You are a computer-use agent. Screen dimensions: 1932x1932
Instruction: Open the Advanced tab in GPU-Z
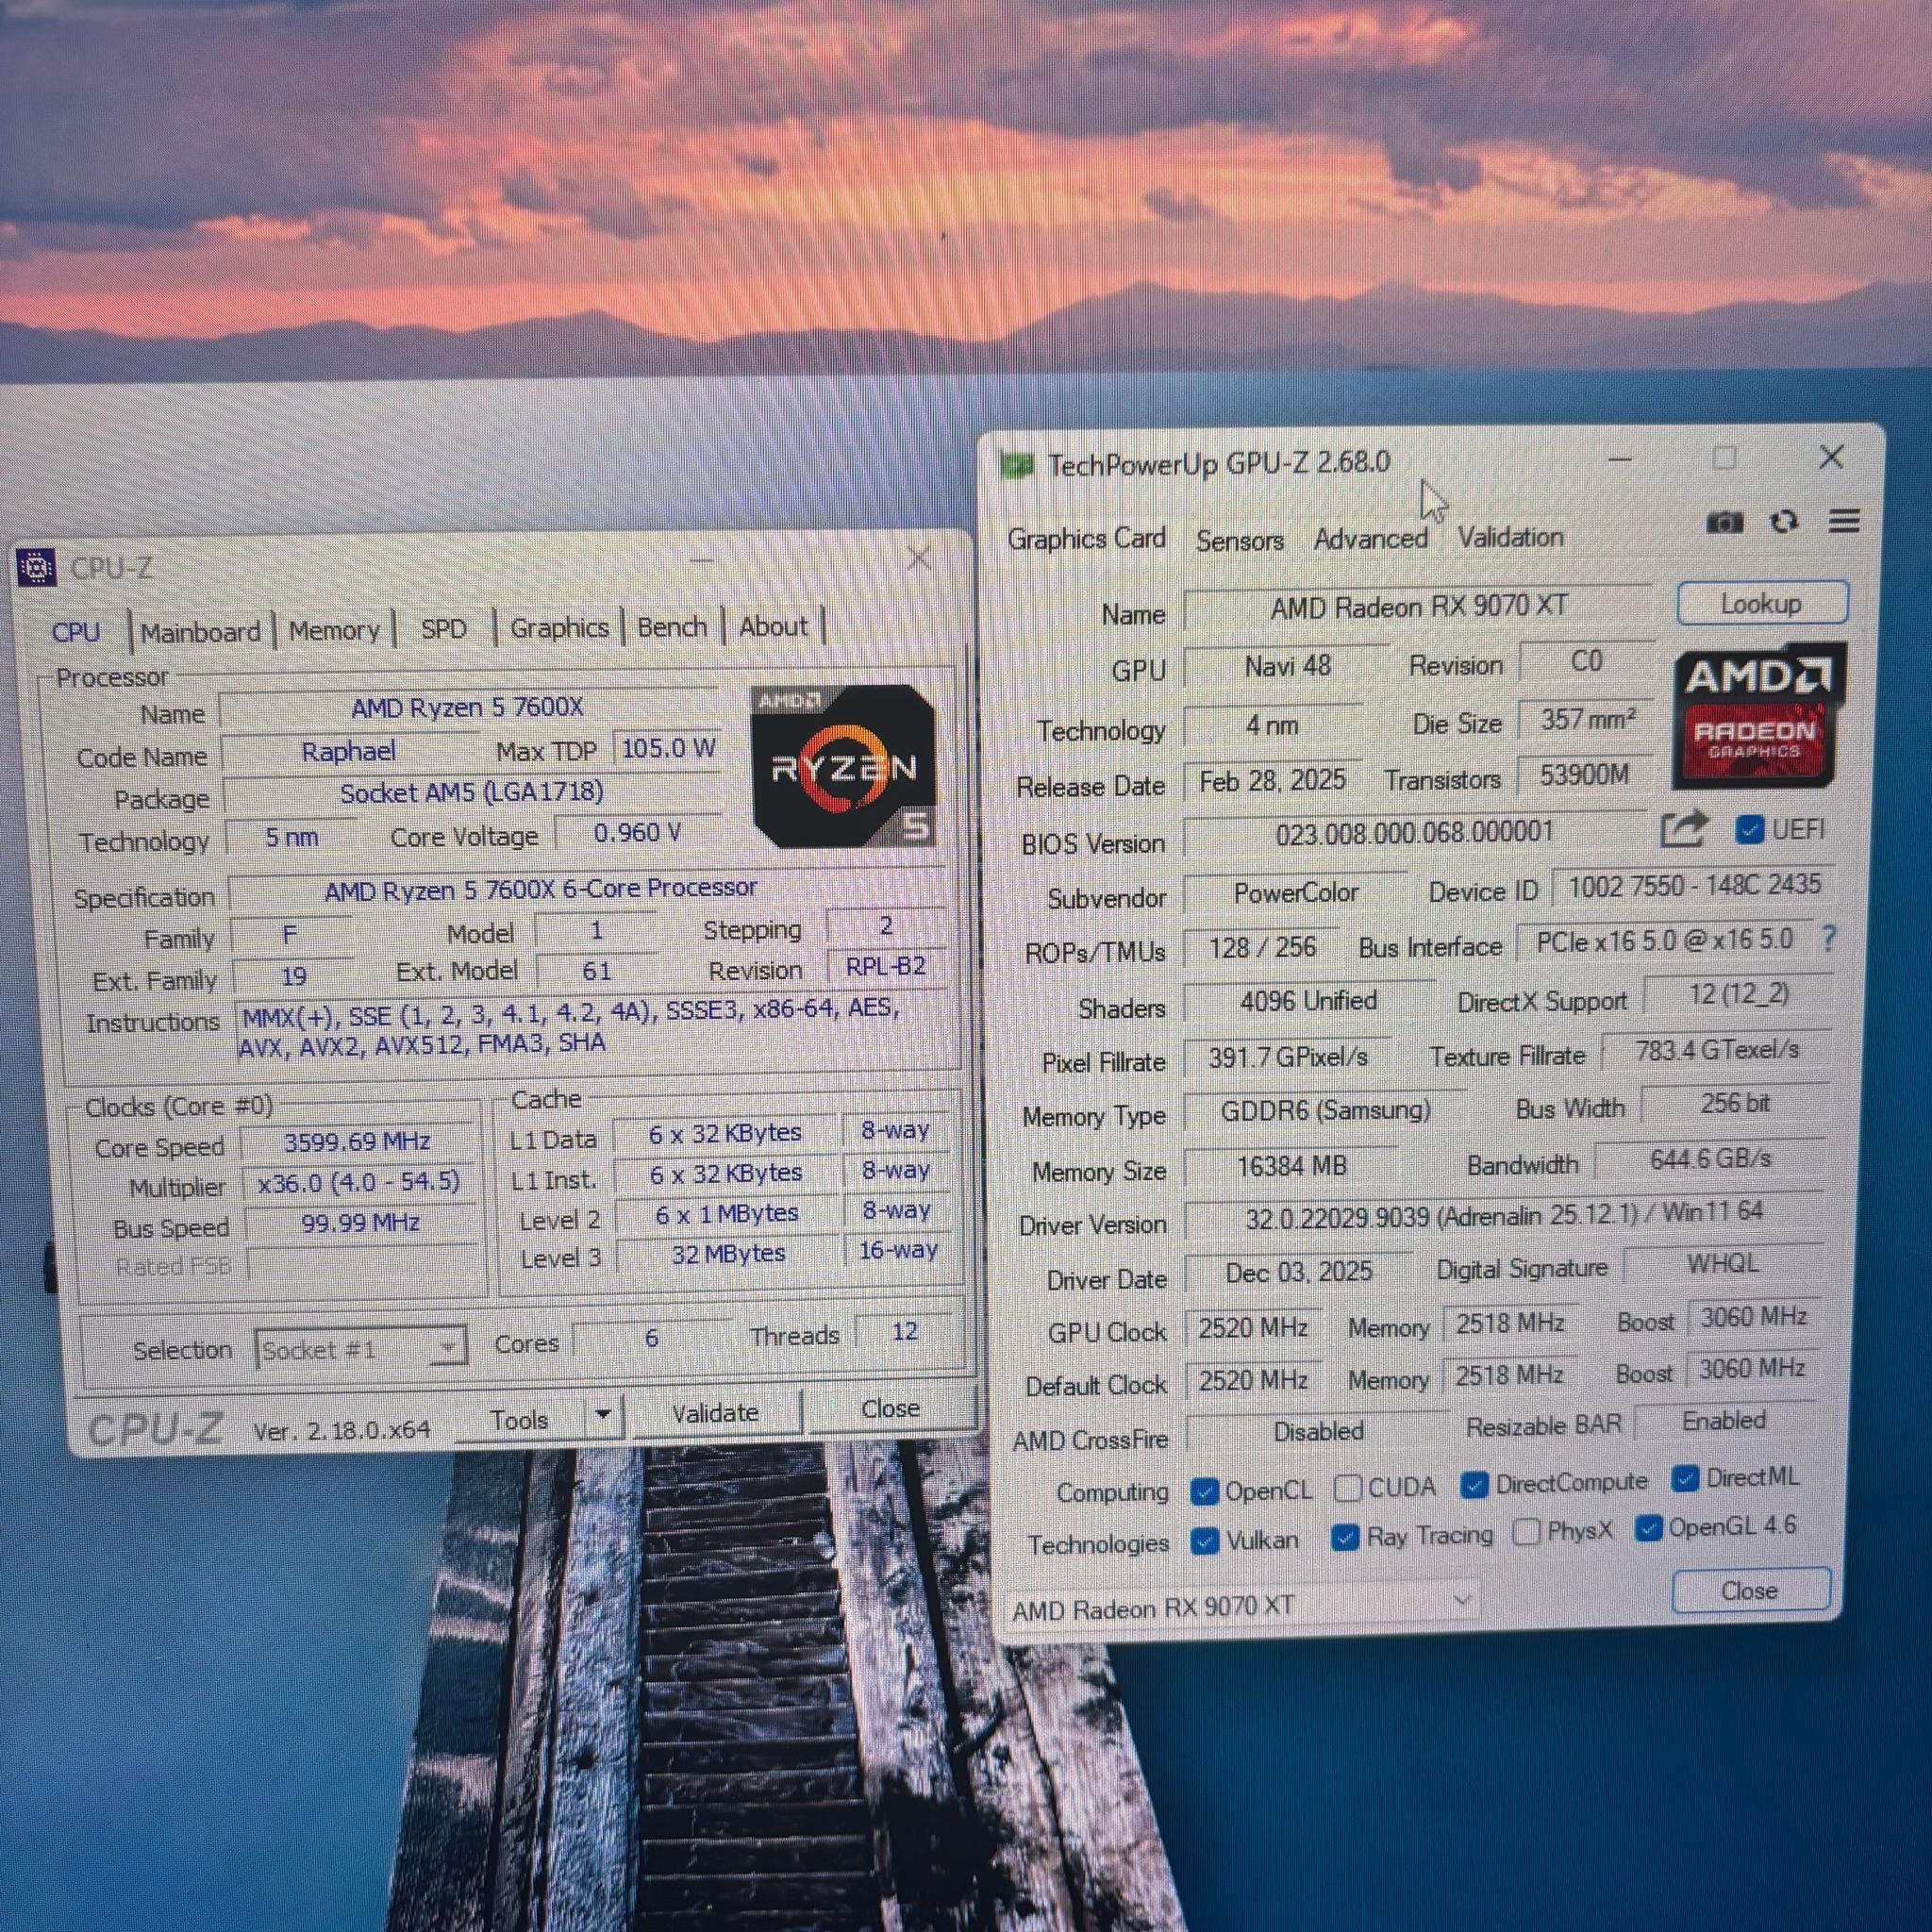[1370, 539]
